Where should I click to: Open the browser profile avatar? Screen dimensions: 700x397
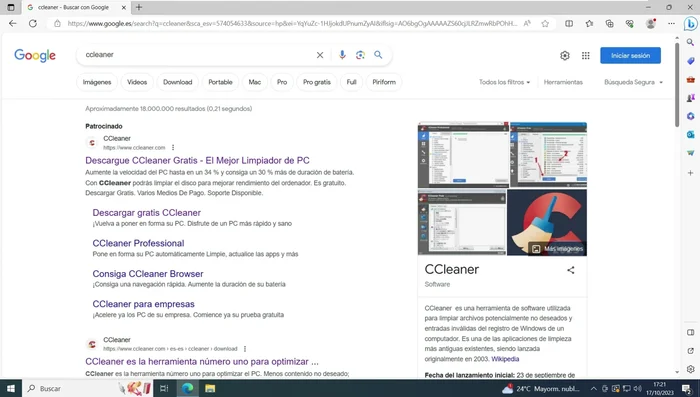651,24
